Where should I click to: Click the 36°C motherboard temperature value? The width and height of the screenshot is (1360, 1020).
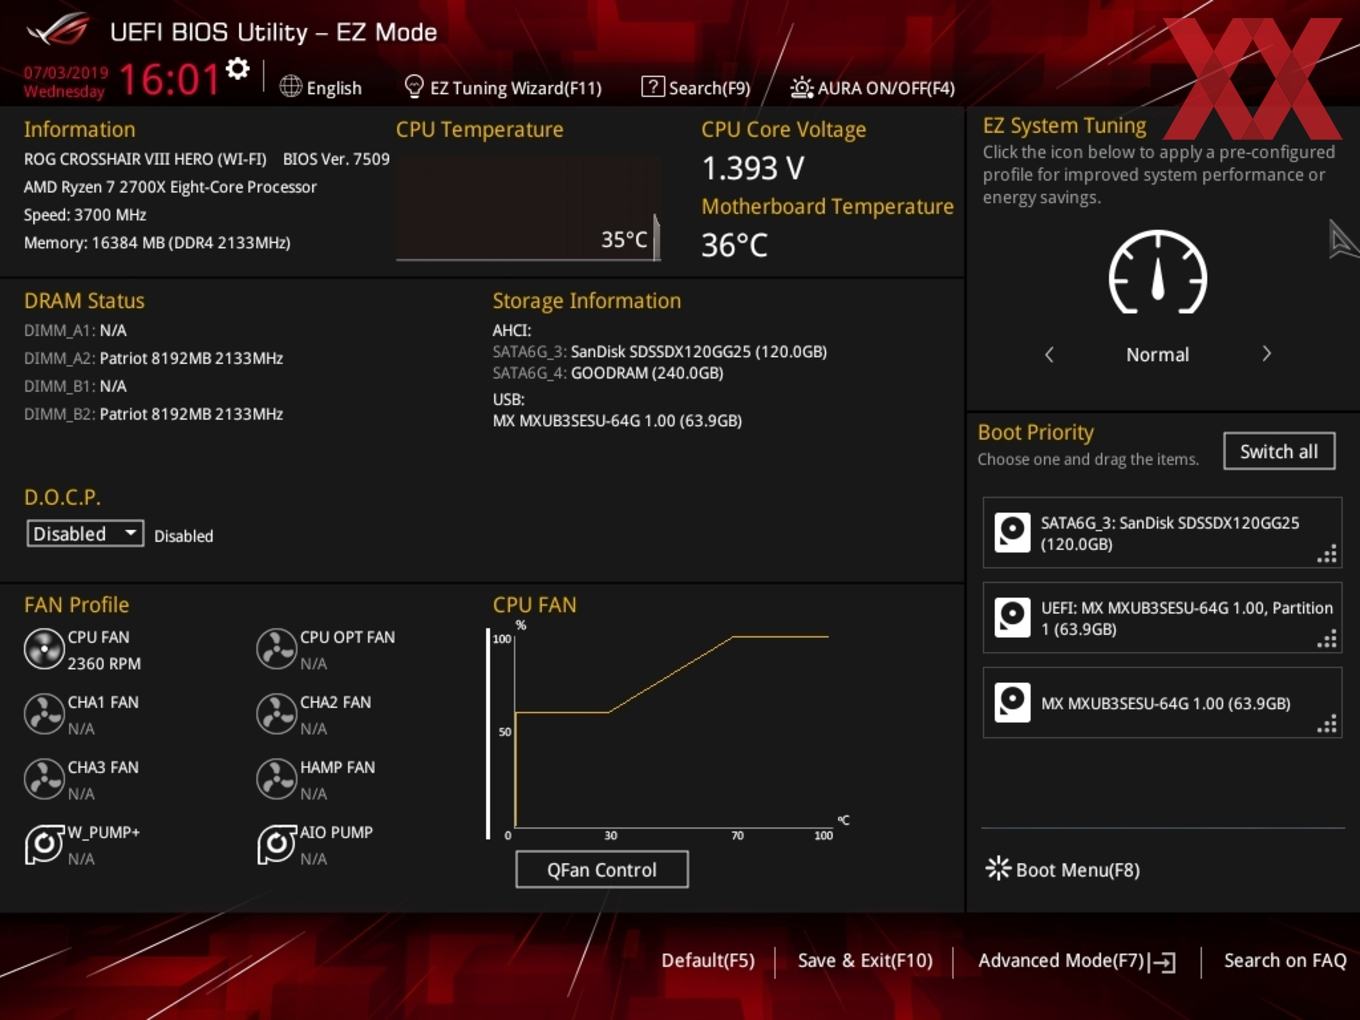point(734,245)
